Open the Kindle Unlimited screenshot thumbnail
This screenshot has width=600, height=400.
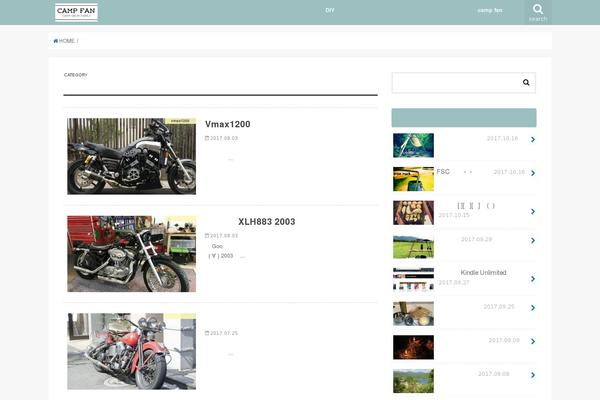(x=413, y=280)
